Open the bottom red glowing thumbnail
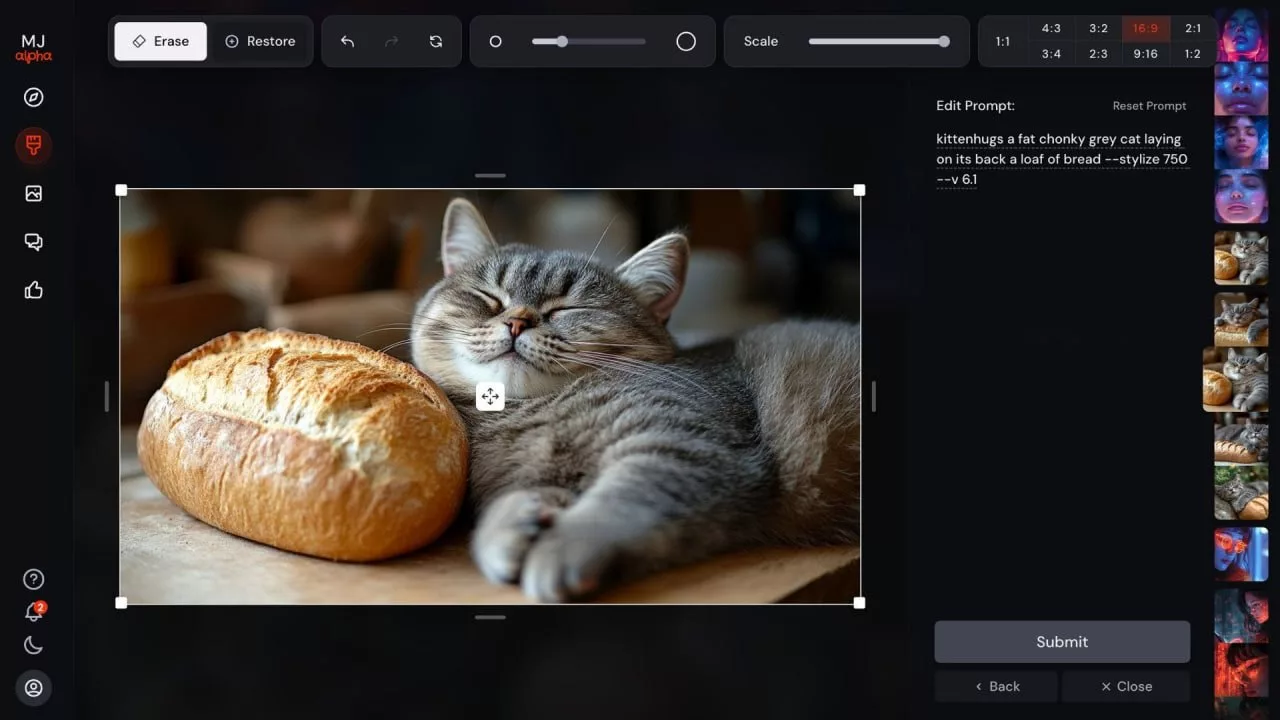 pyautogui.click(x=1241, y=670)
